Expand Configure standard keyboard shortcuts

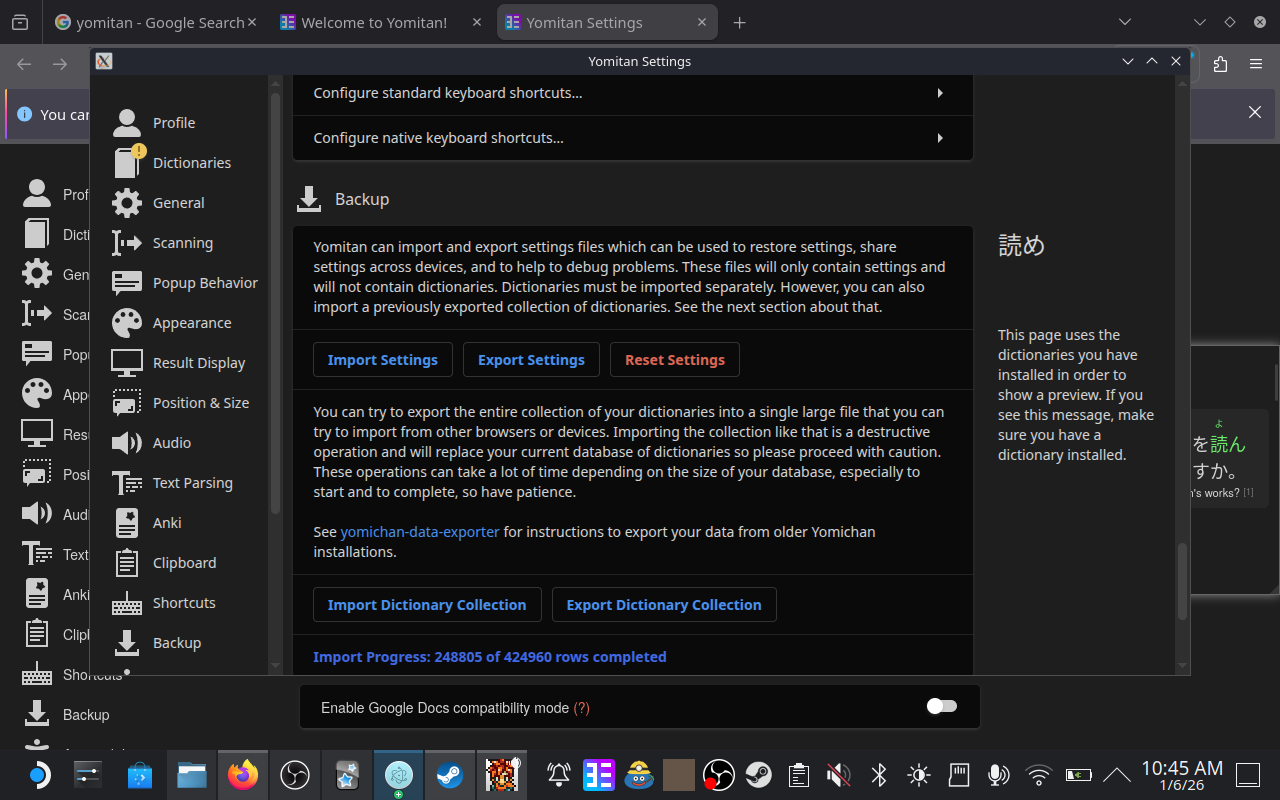coord(632,93)
